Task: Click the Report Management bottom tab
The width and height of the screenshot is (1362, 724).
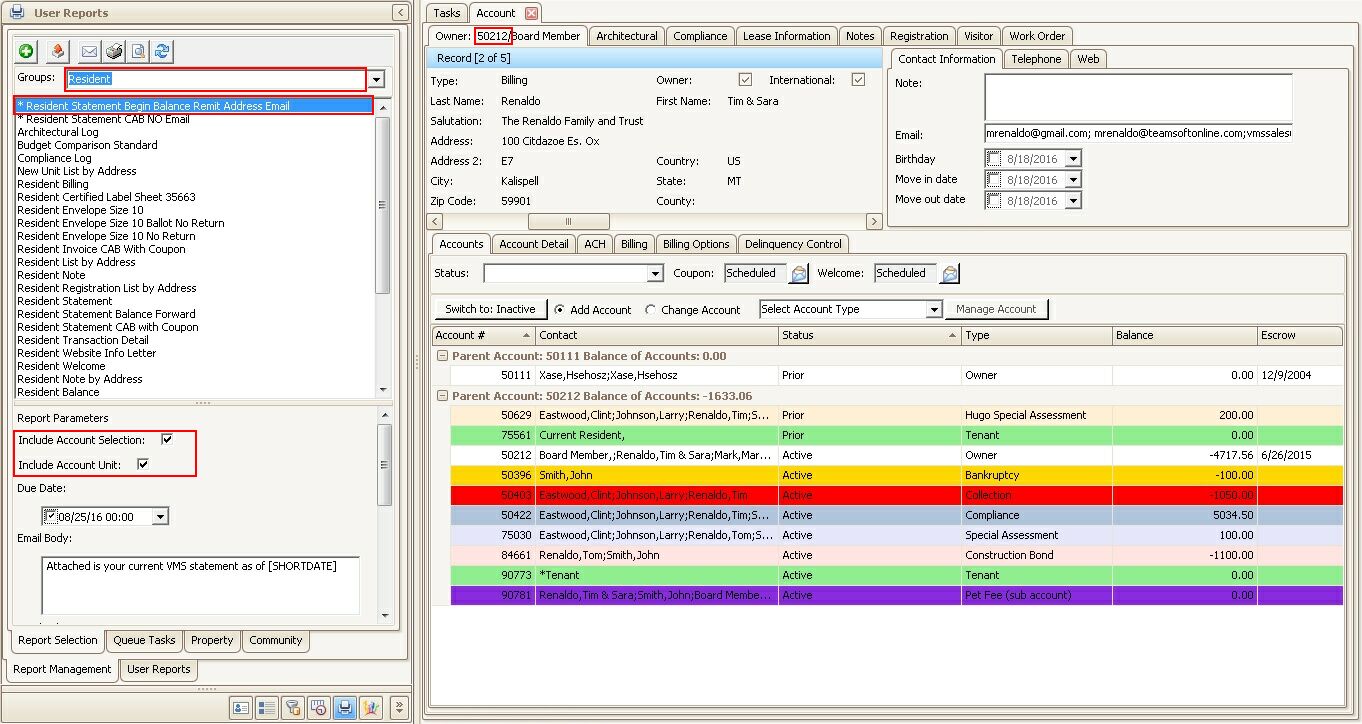Action: point(62,669)
